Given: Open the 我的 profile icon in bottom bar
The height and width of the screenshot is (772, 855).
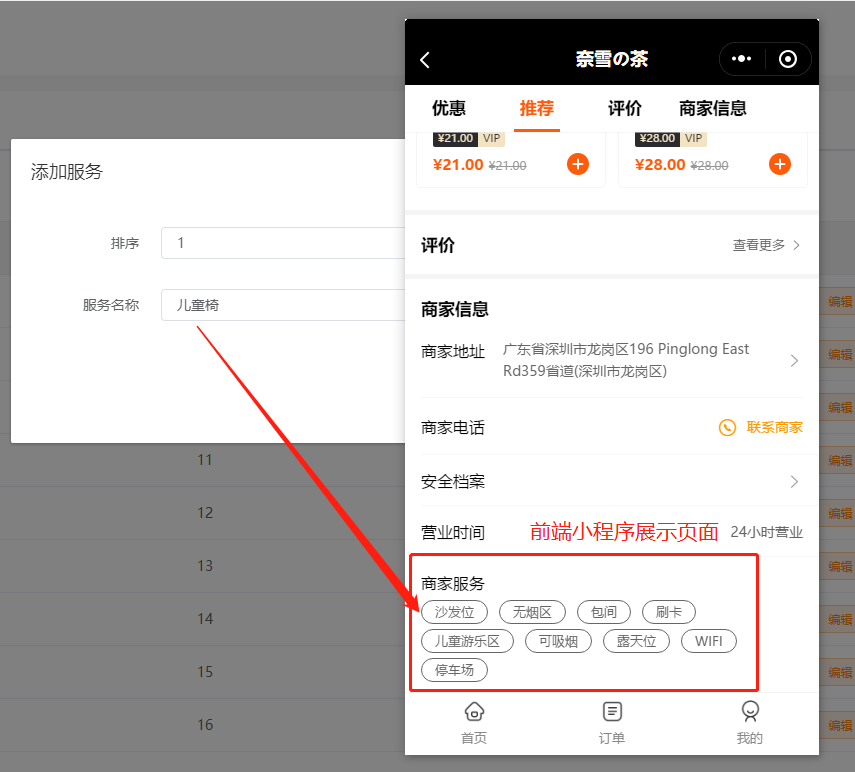Looking at the screenshot, I should (750, 711).
